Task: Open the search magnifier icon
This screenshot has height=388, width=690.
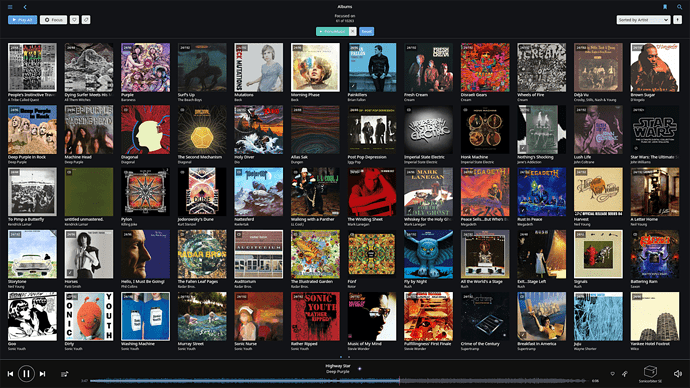Action: [x=679, y=7]
